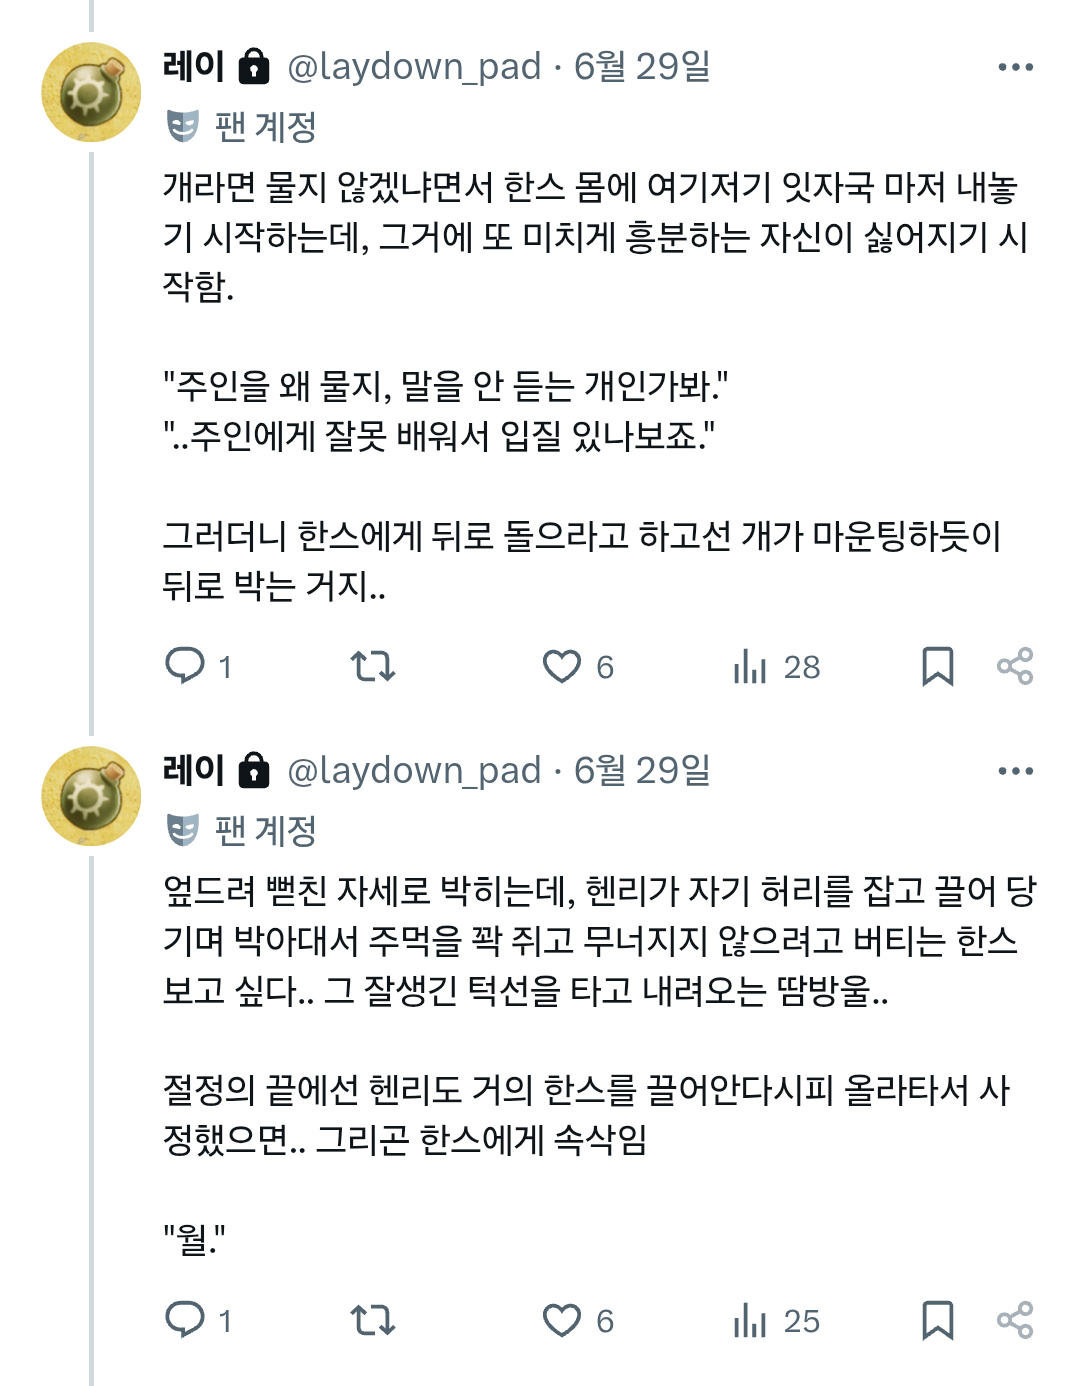Bookmark the post with 28 views
The height and width of the screenshot is (1386, 1080).
[x=937, y=666]
